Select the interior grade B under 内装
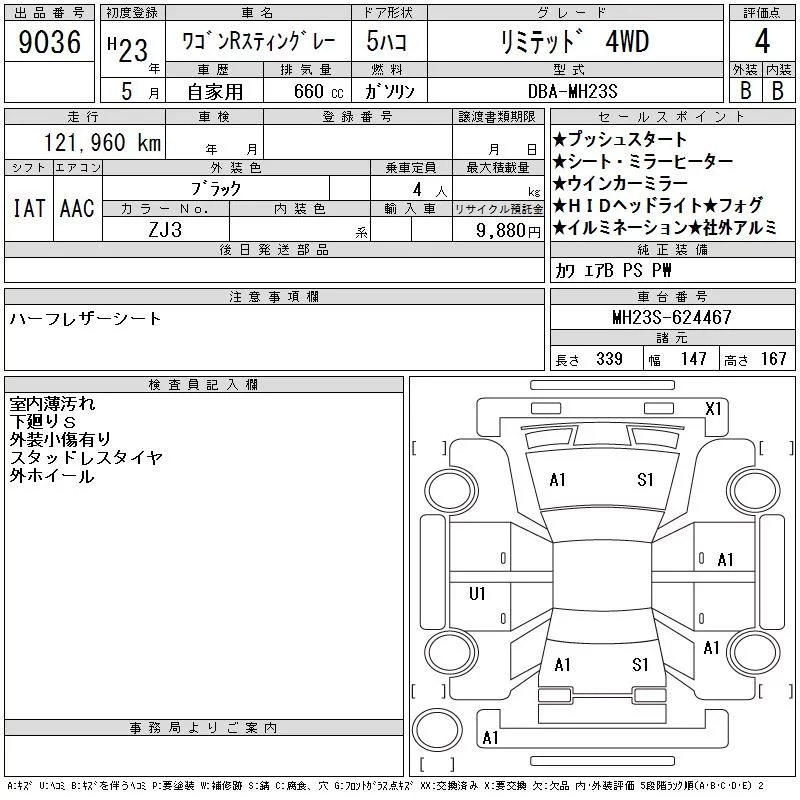 (778, 91)
